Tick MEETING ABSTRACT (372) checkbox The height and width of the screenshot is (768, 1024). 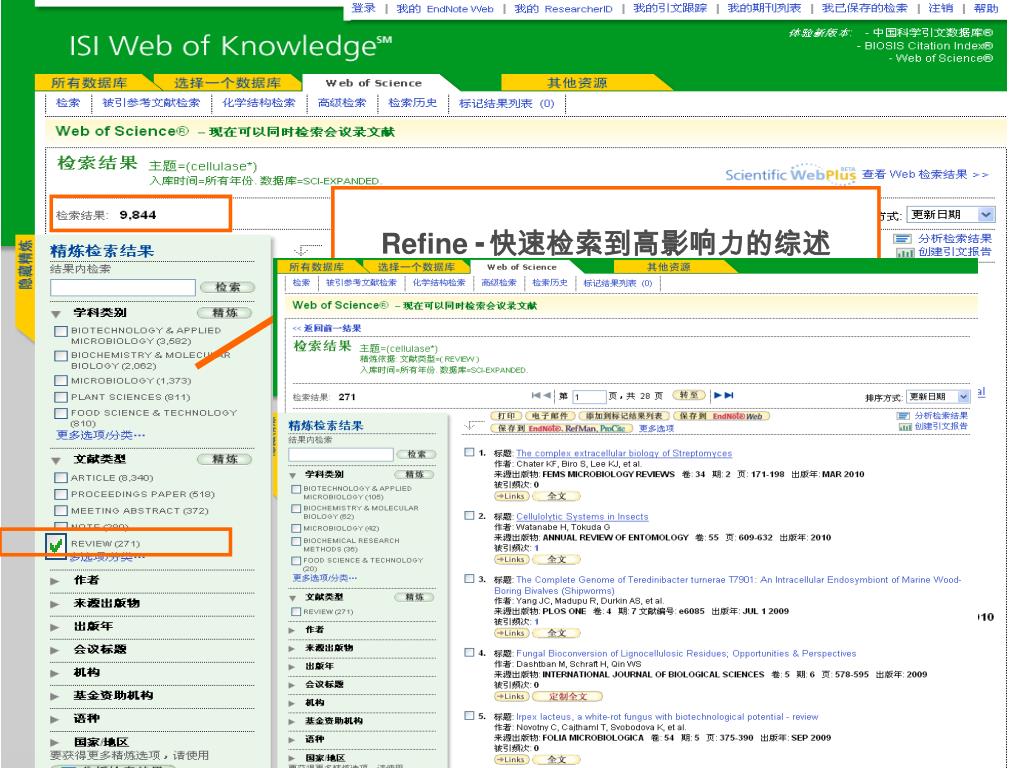[61, 511]
